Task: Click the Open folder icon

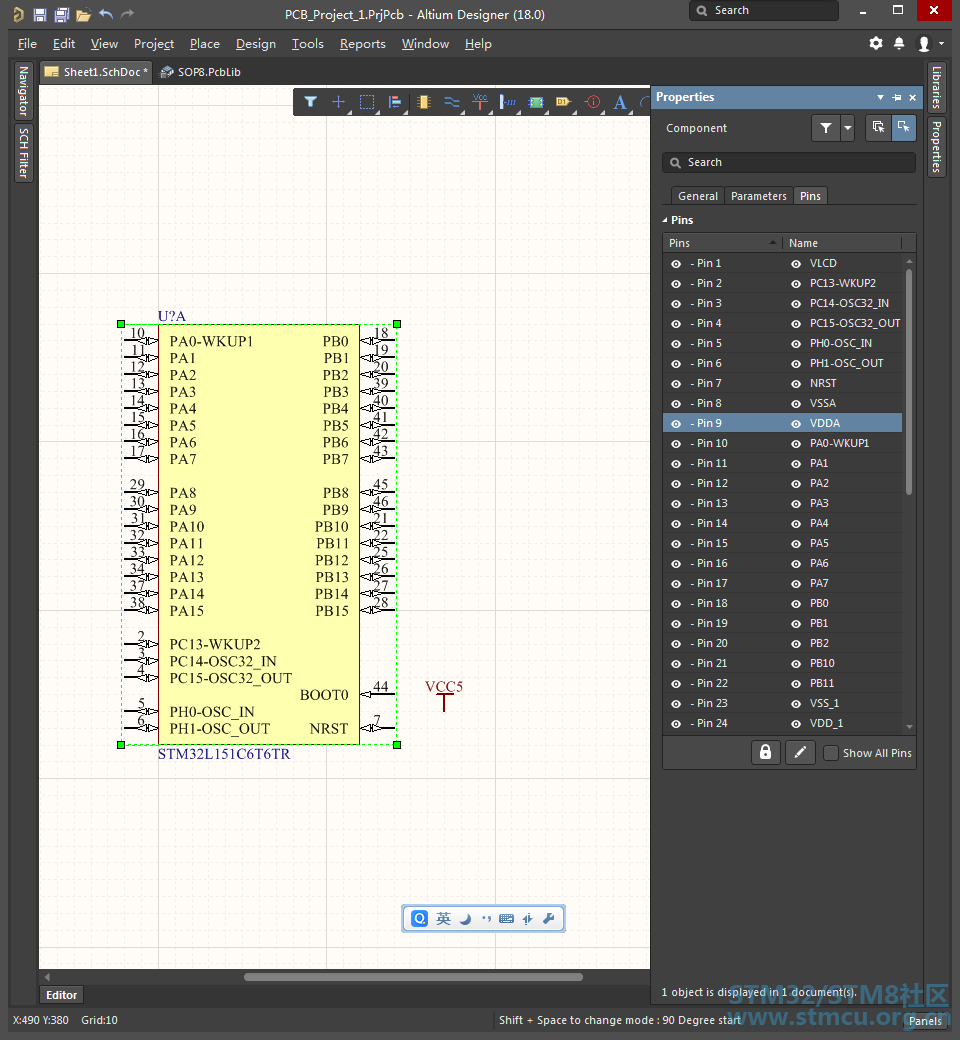Action: coord(84,15)
